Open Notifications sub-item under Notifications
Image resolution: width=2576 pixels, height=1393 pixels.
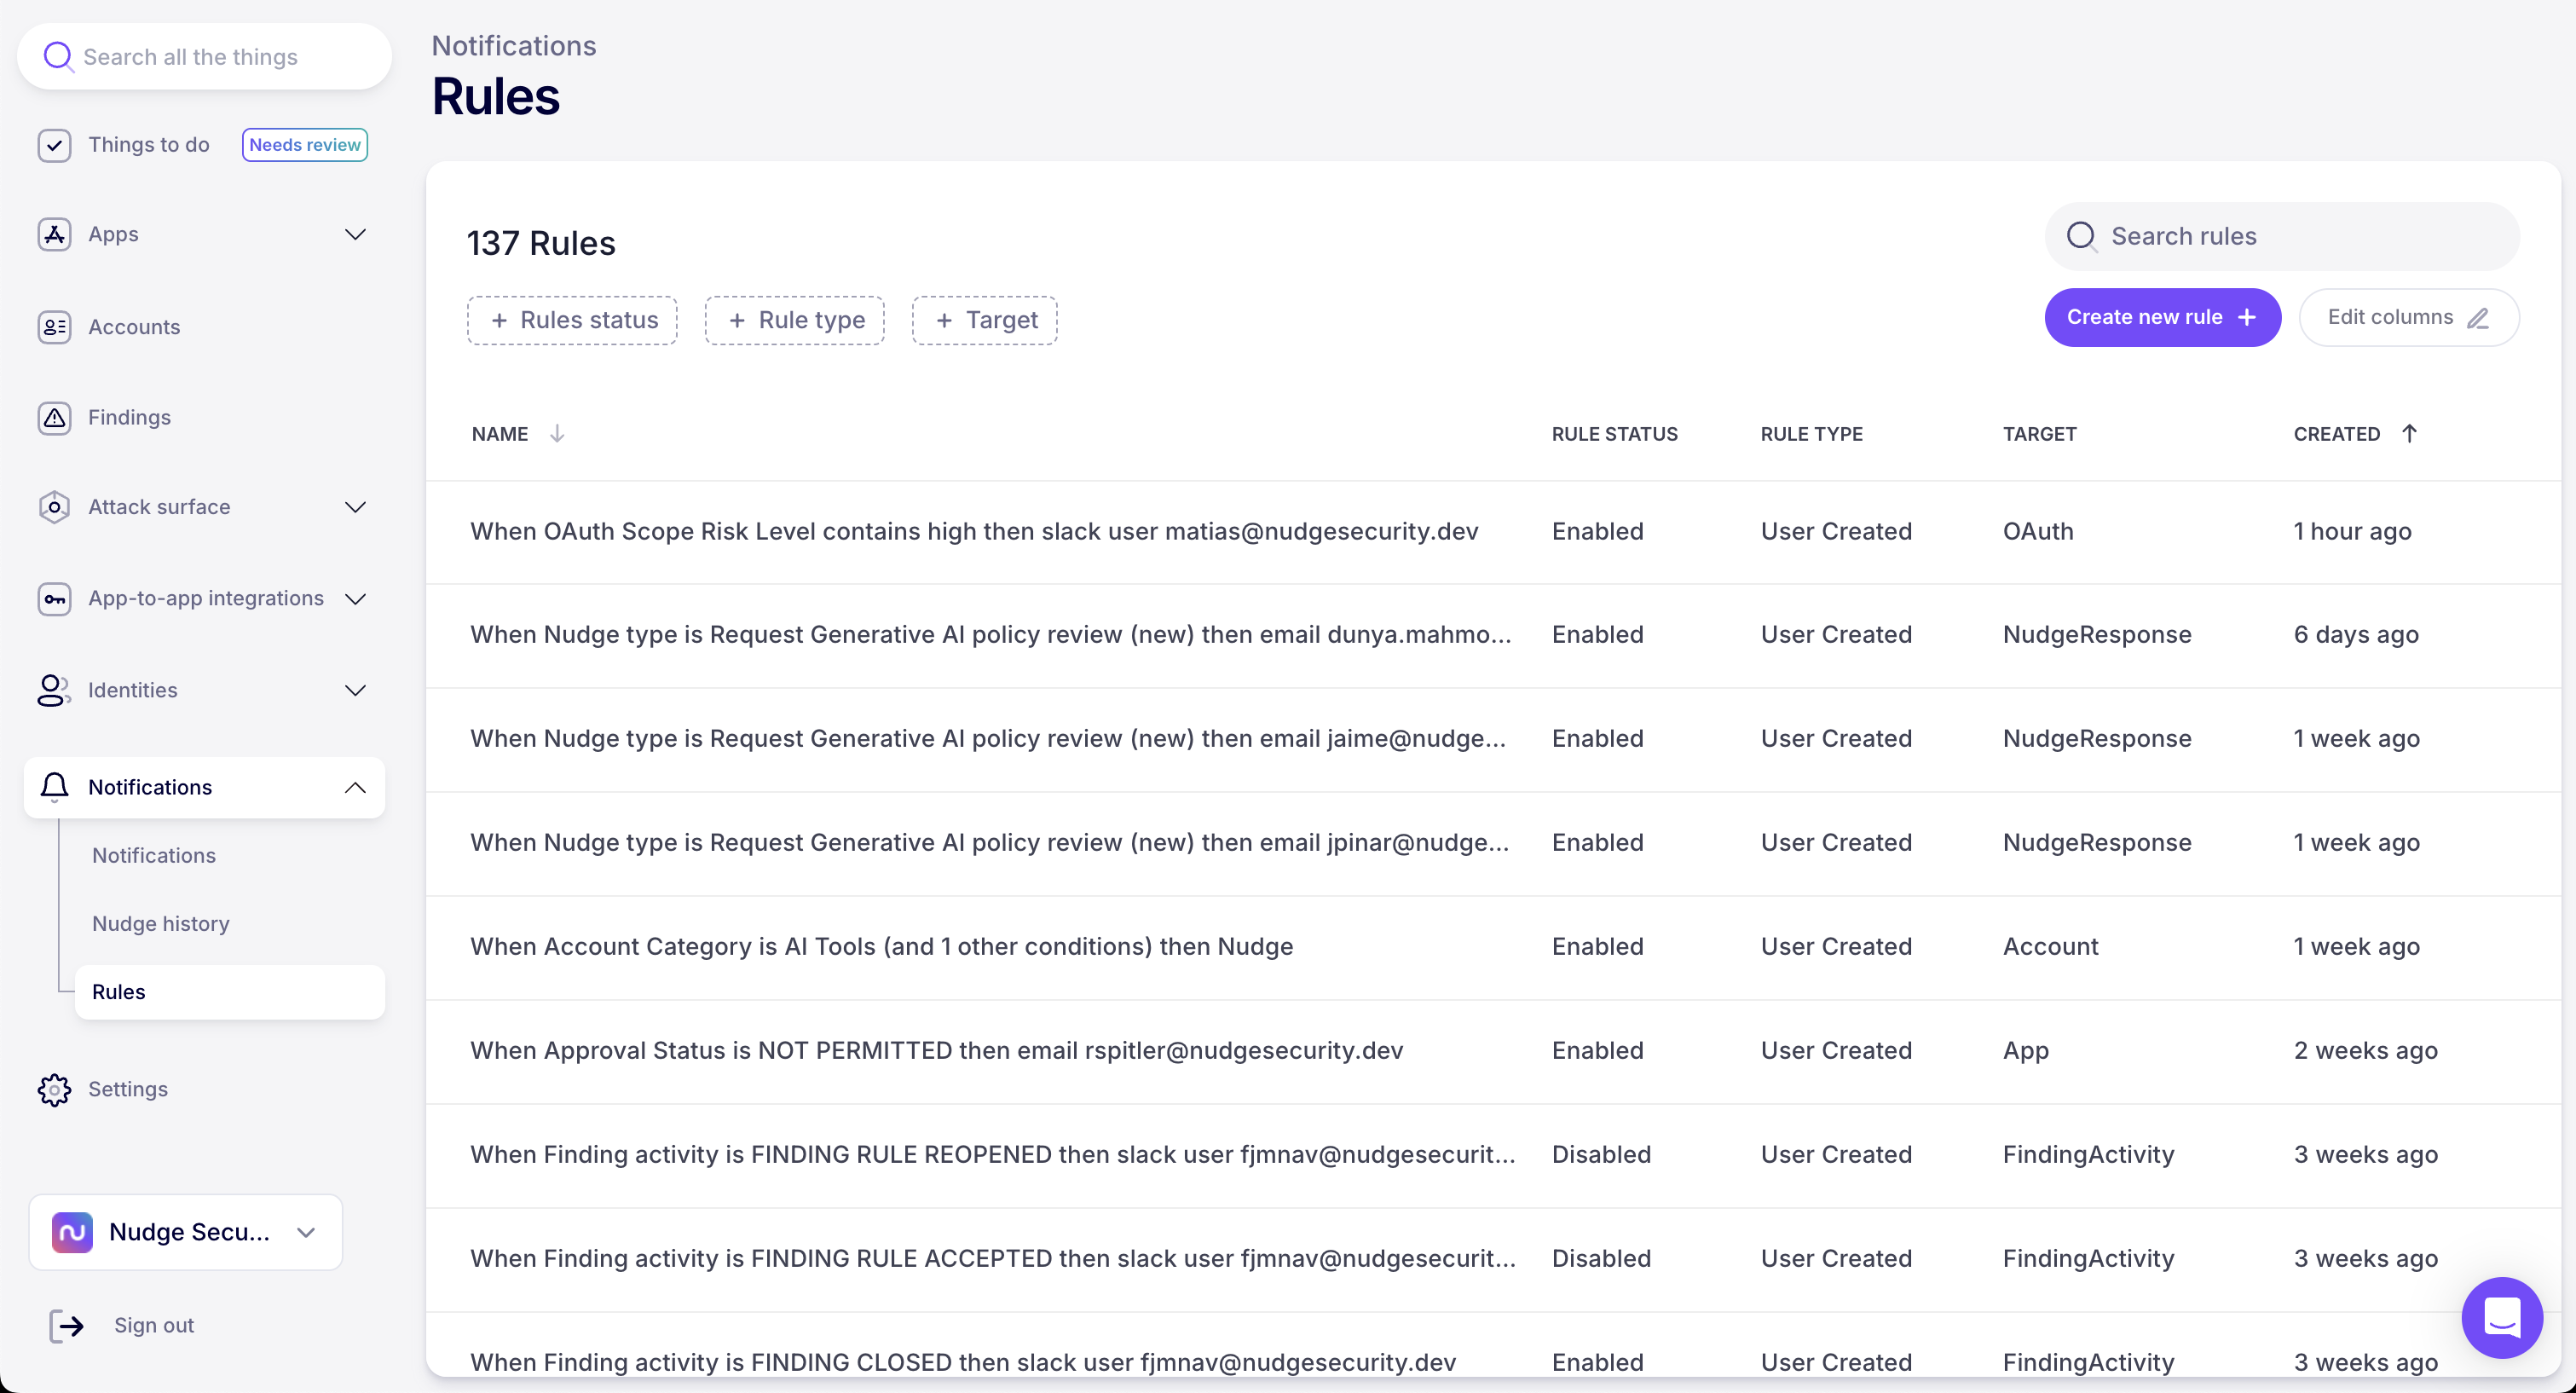(x=154, y=855)
